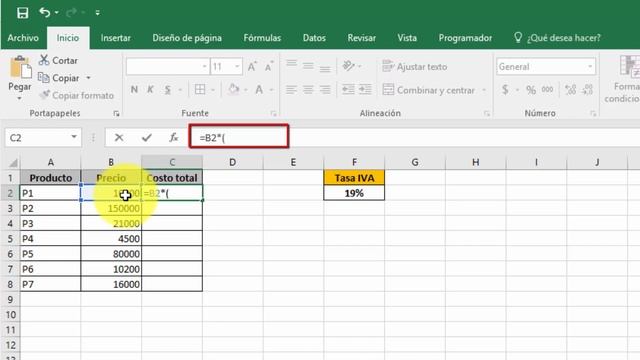This screenshot has height=360, width=640.
Task: Switch to the Revisar tab
Action: coord(362,38)
